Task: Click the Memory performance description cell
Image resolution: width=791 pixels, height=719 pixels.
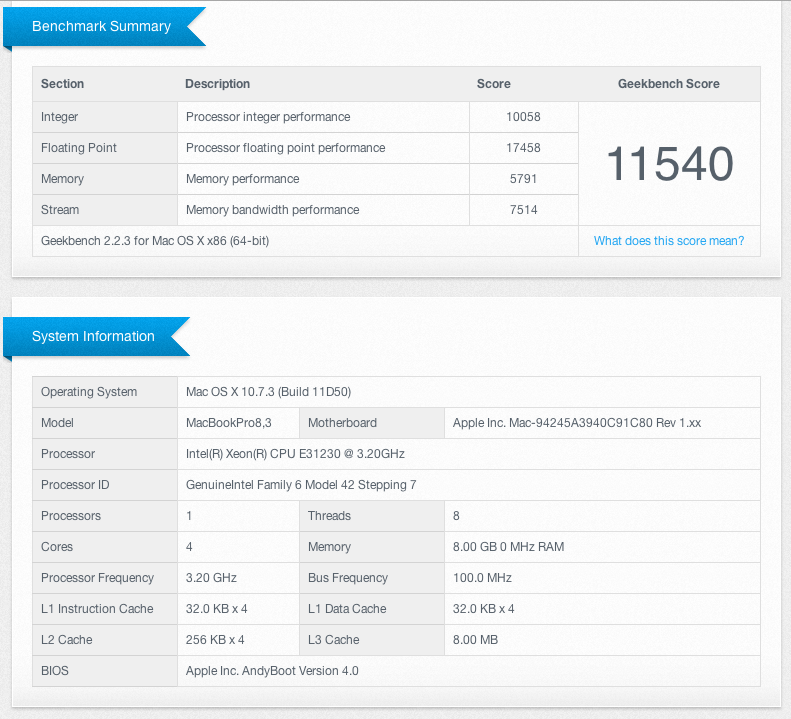Action: [242, 179]
